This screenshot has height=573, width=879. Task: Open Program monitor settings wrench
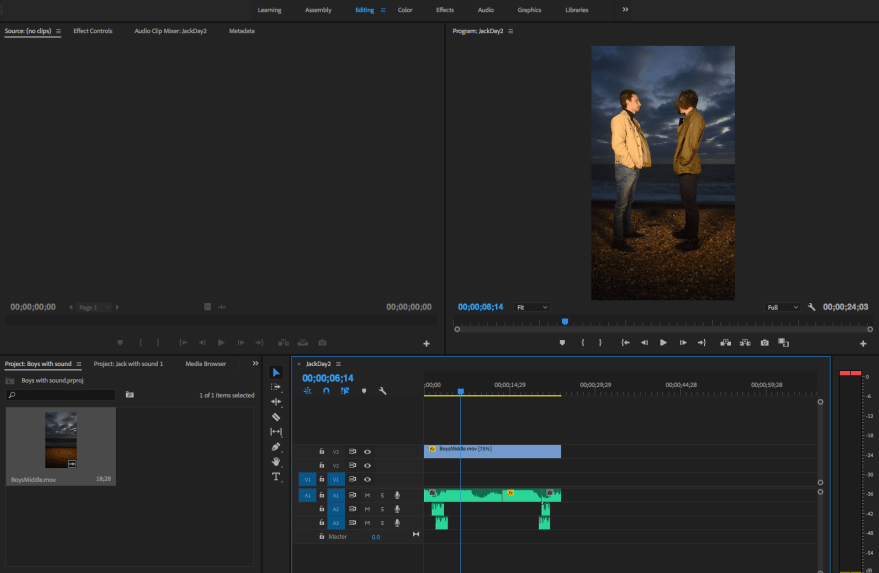811,307
